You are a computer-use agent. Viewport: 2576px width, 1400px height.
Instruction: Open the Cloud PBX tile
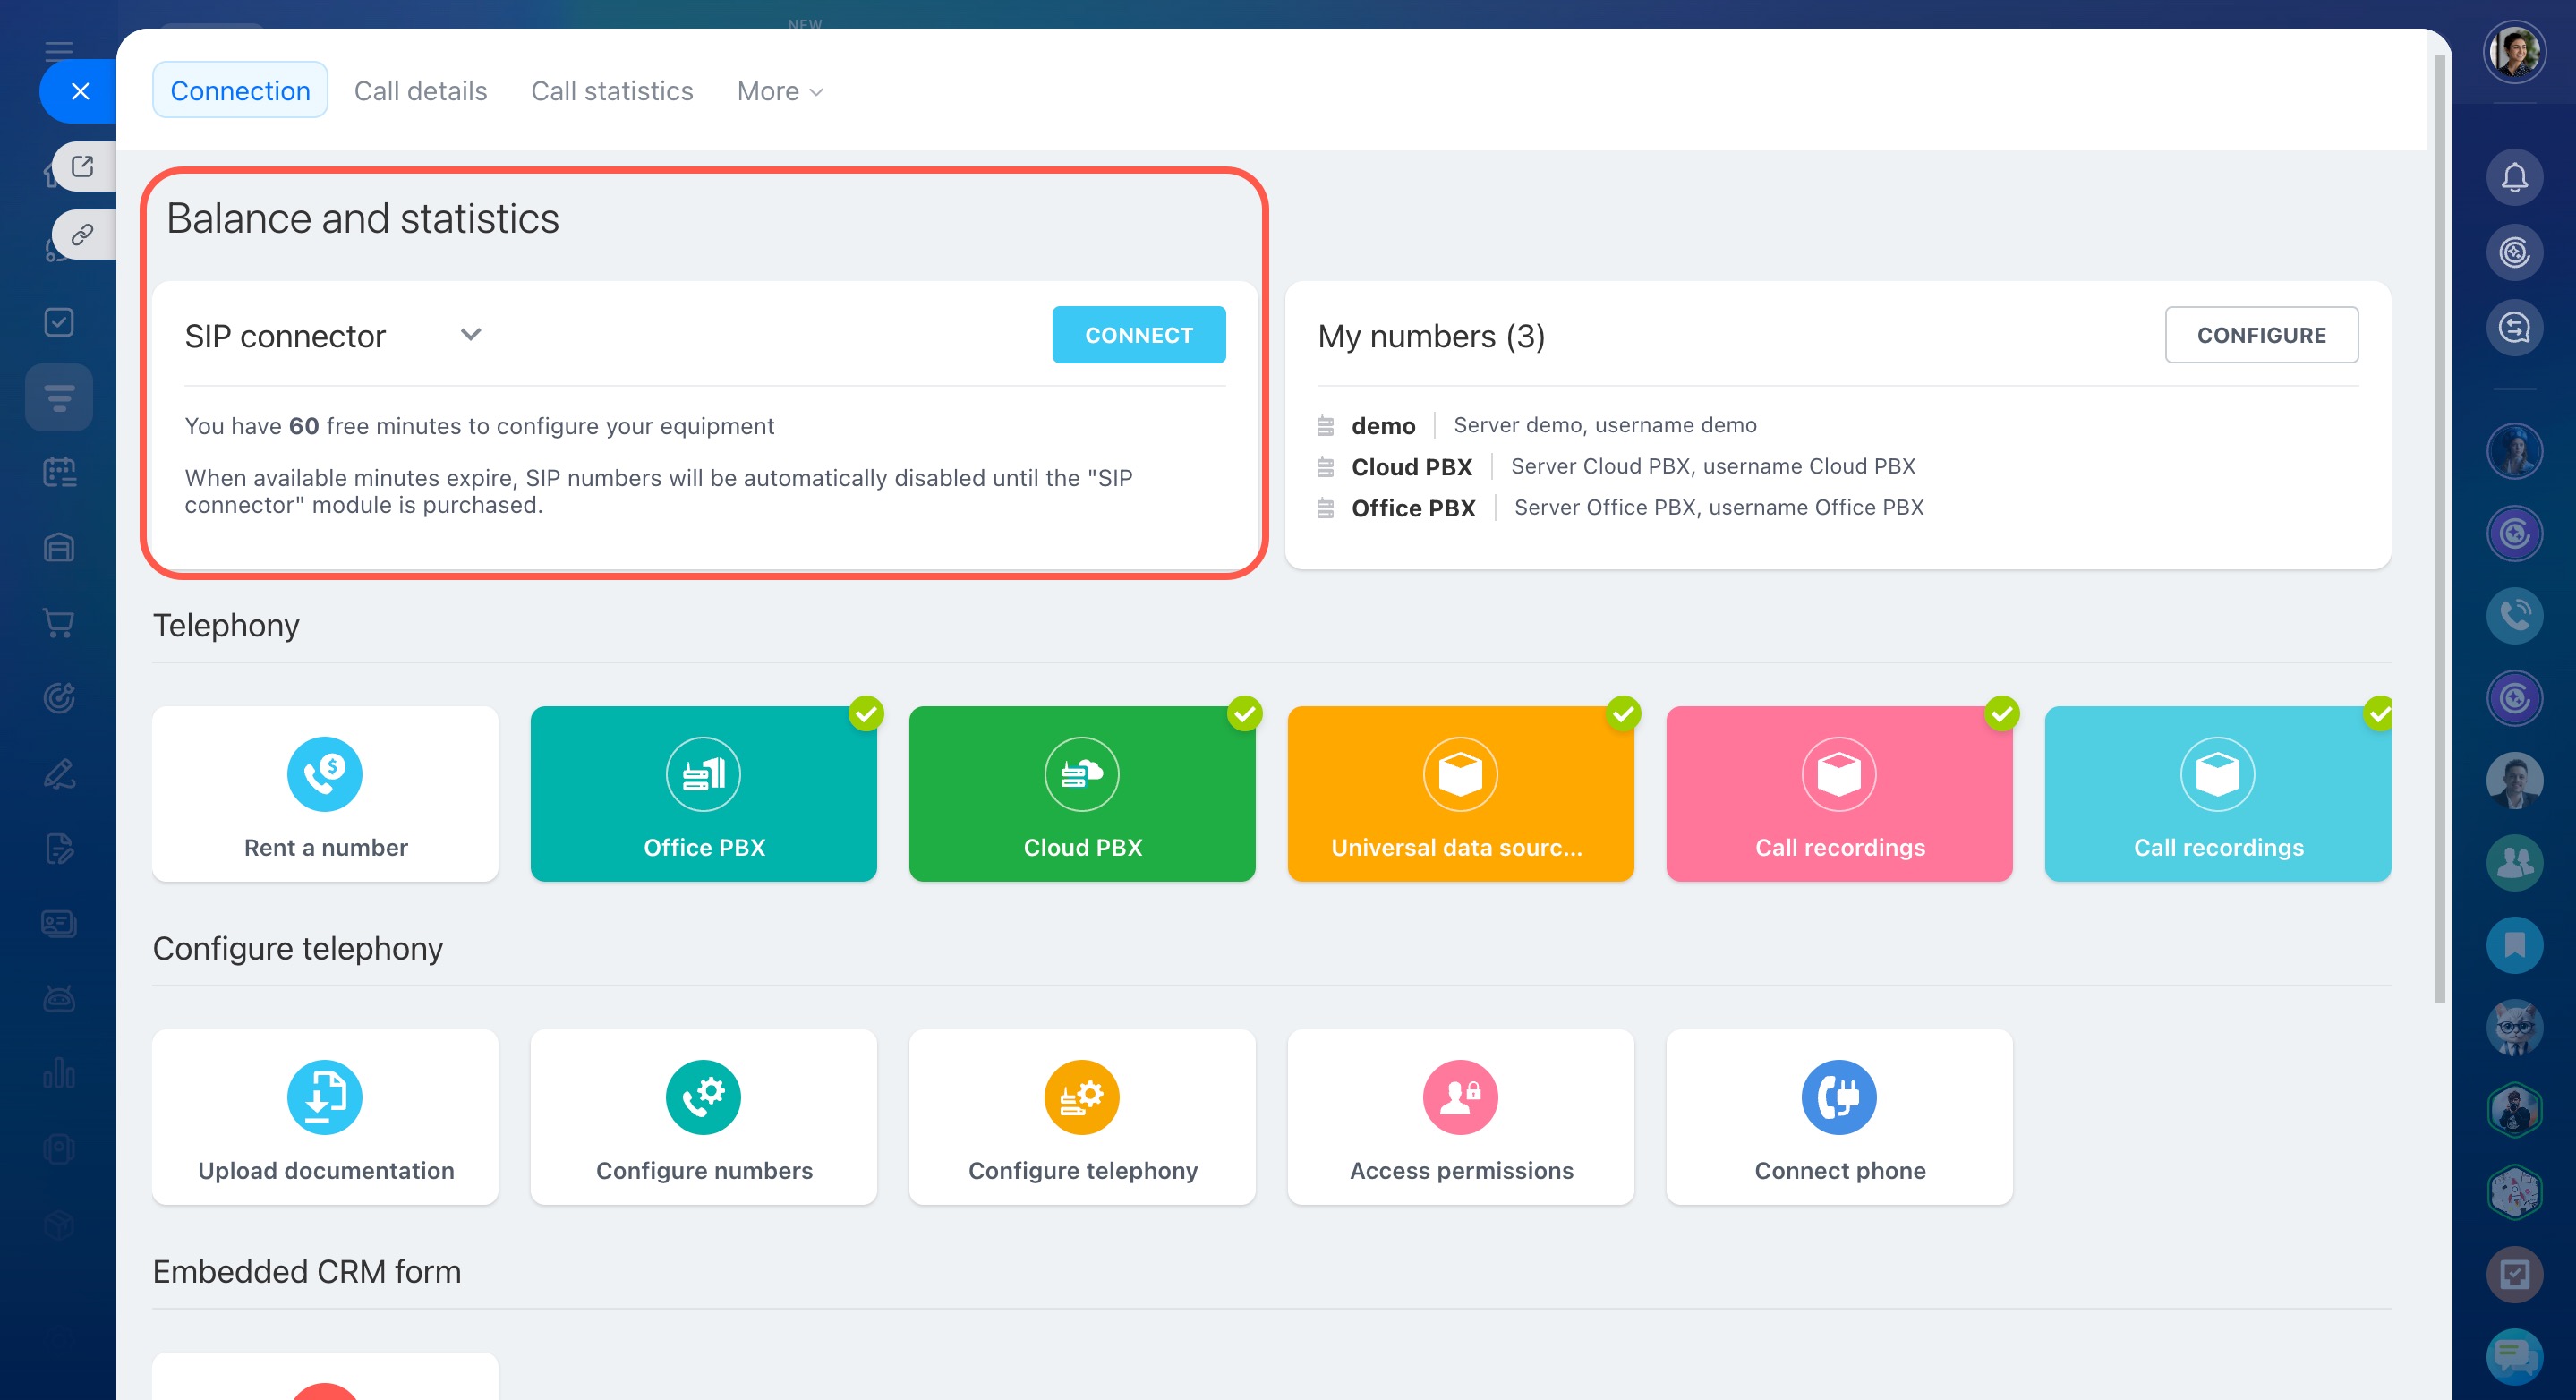[x=1082, y=794]
